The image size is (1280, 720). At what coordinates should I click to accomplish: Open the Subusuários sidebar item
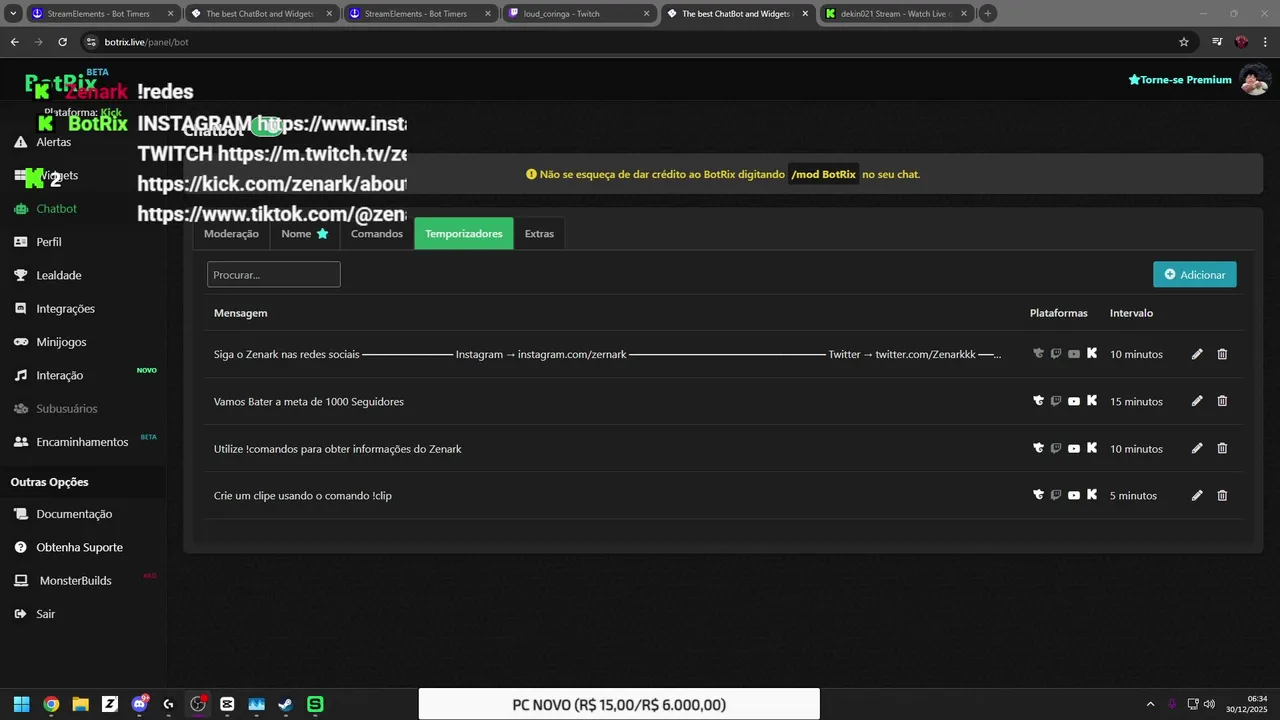(x=67, y=409)
